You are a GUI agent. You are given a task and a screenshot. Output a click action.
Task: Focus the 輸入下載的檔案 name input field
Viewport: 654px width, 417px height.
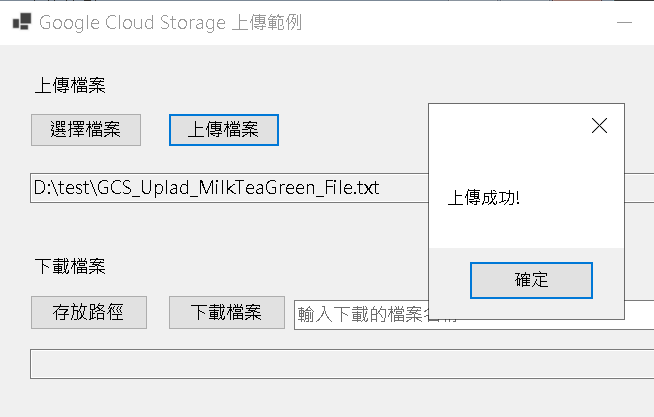pos(361,315)
